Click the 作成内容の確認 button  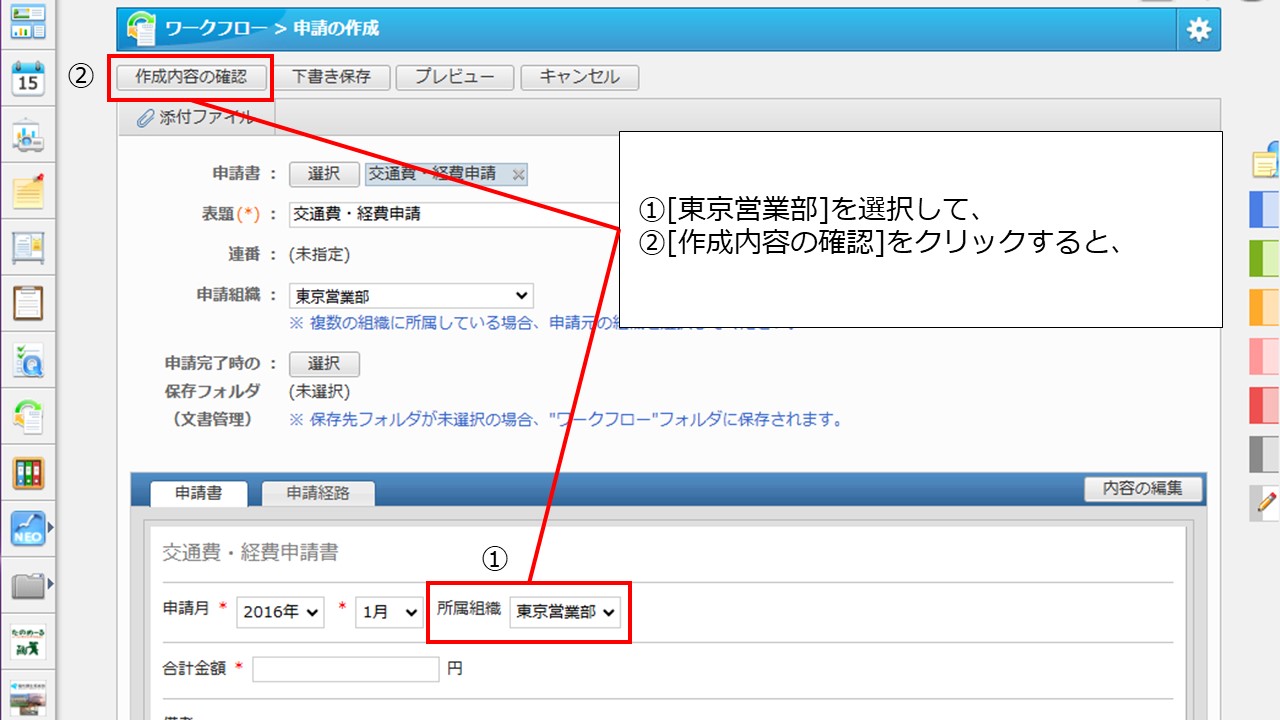pos(190,77)
